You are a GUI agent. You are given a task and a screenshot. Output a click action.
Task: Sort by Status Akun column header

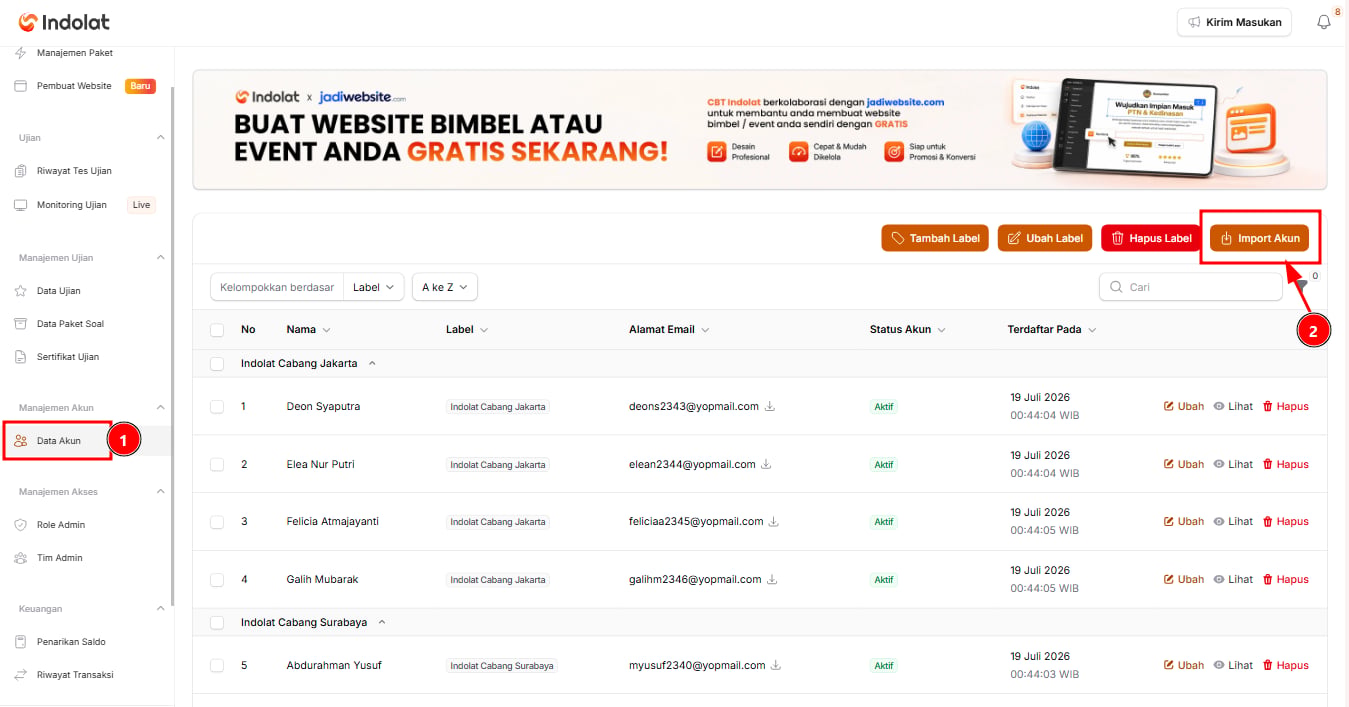coord(907,330)
